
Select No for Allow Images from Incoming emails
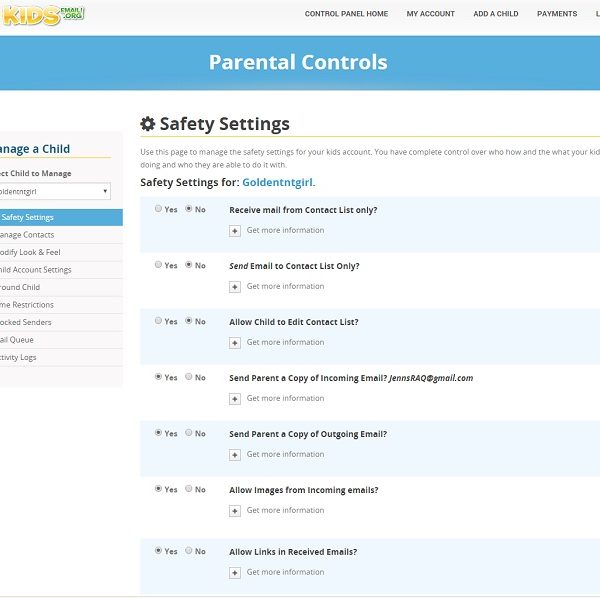click(x=189, y=489)
